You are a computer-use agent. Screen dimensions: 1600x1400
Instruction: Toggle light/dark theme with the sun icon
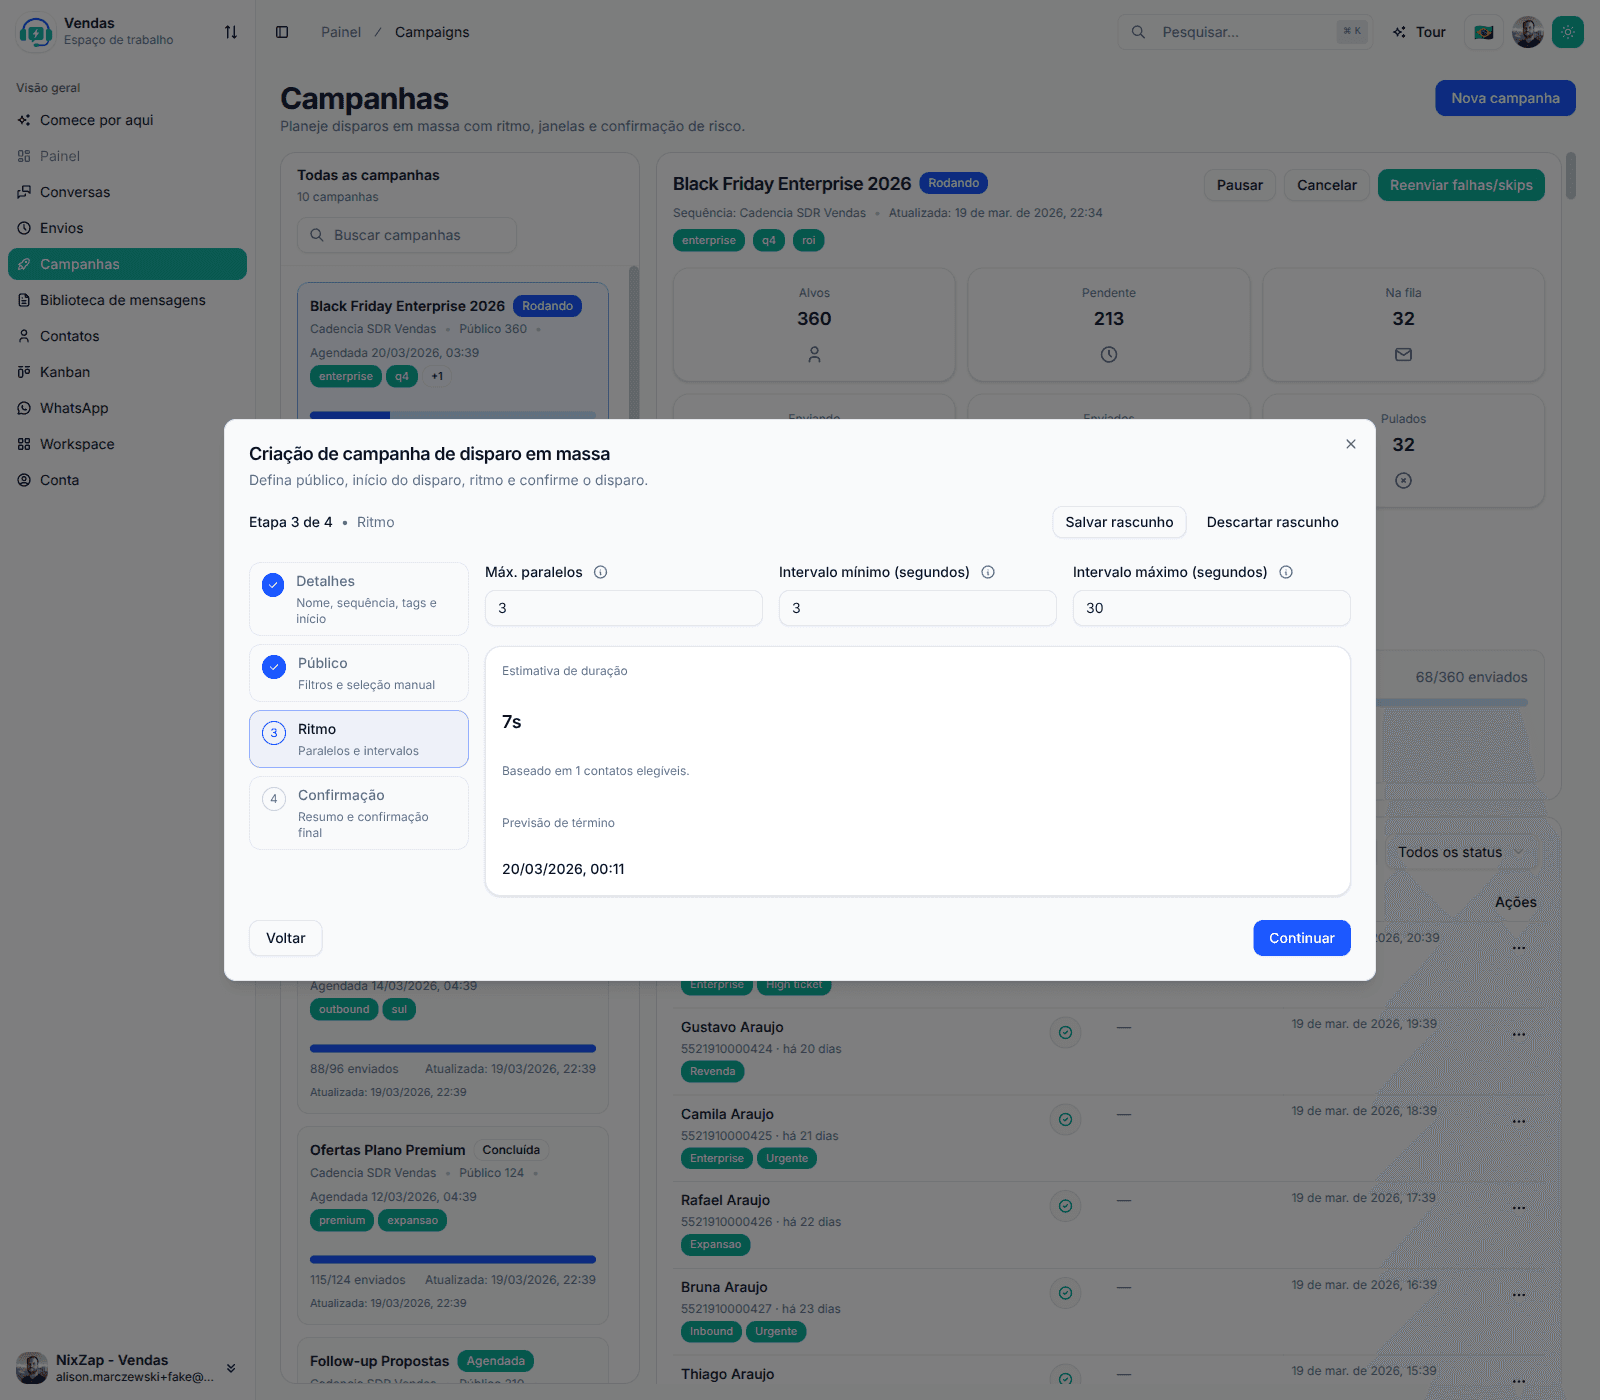tap(1568, 31)
